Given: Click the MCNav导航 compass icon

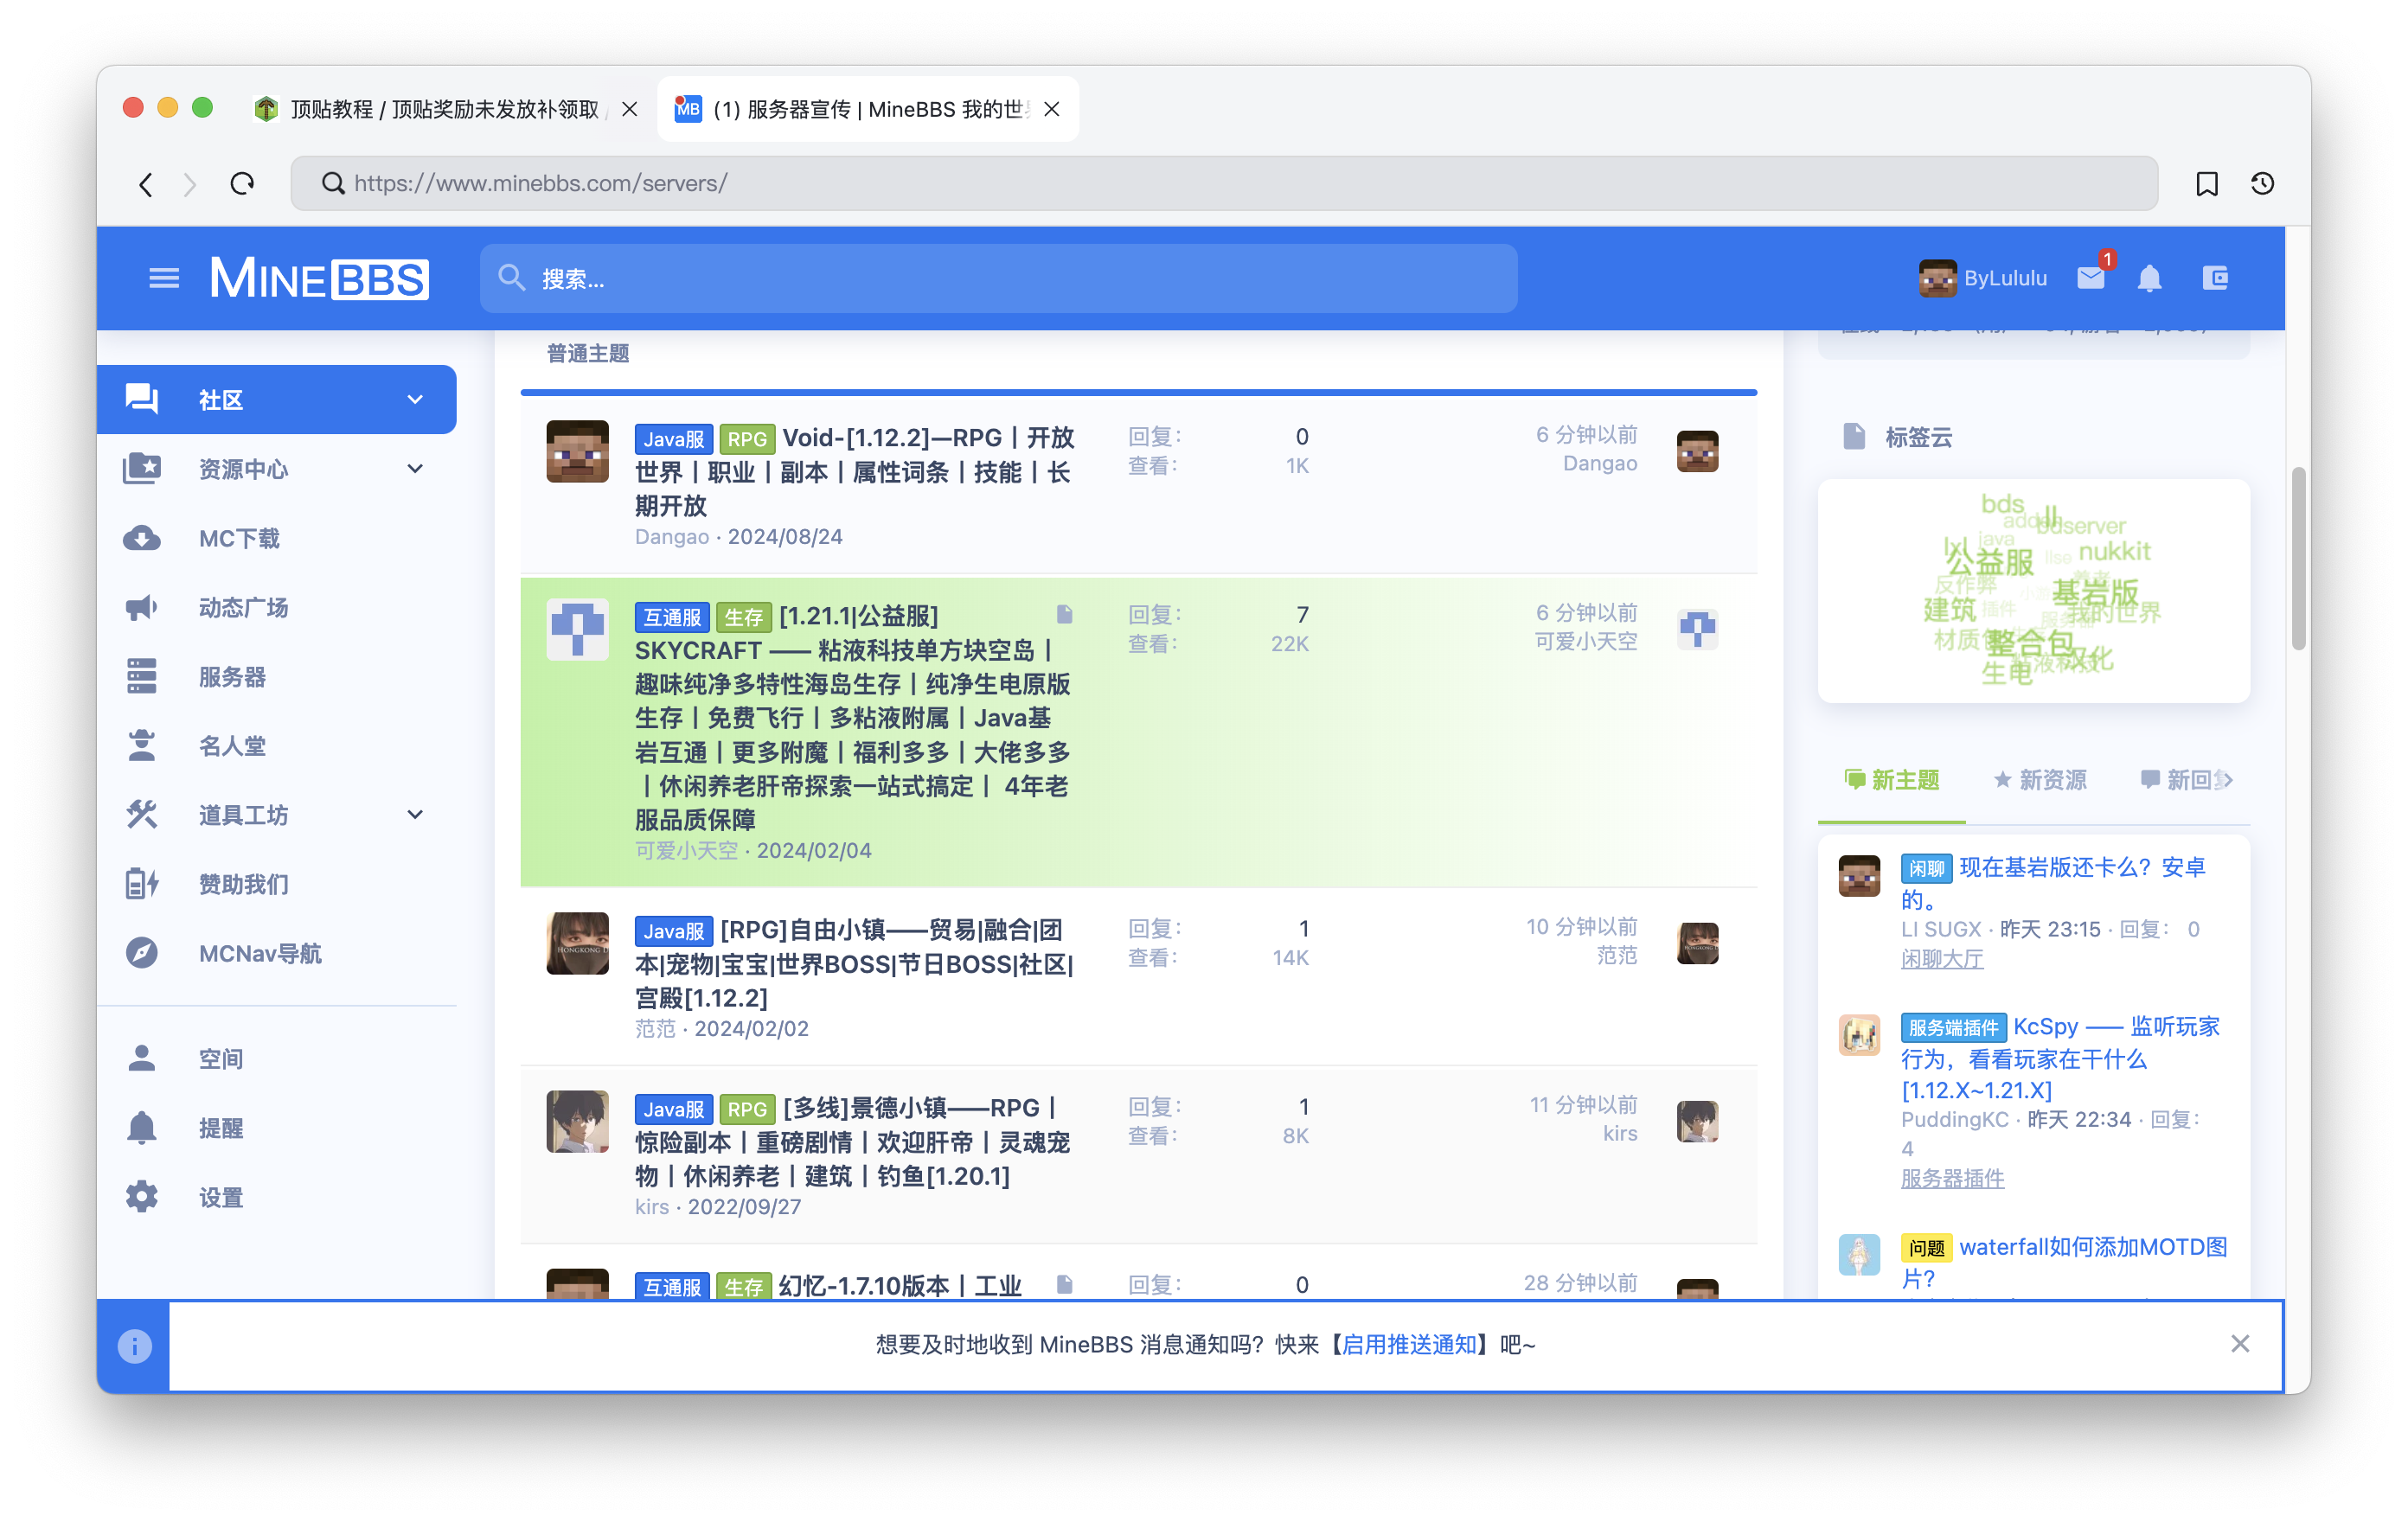Looking at the screenshot, I should pyautogui.click(x=141, y=953).
